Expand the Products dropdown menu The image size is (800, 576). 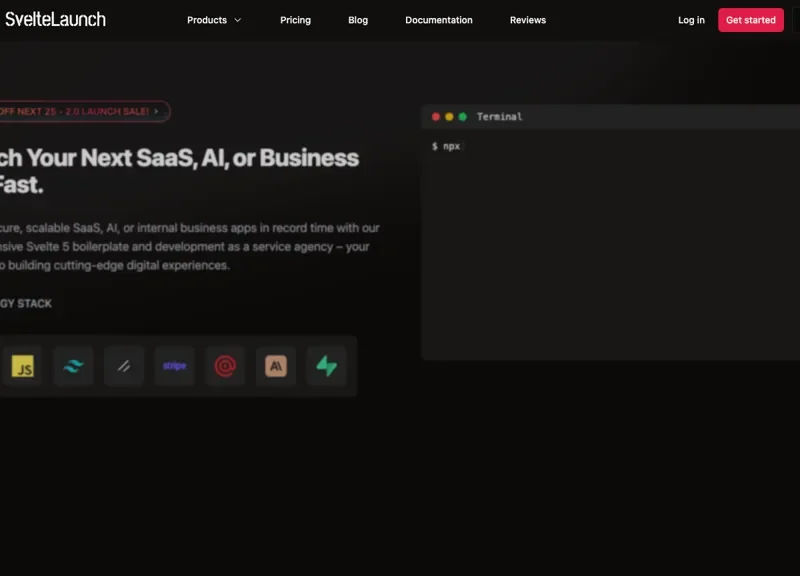pyautogui.click(x=213, y=19)
